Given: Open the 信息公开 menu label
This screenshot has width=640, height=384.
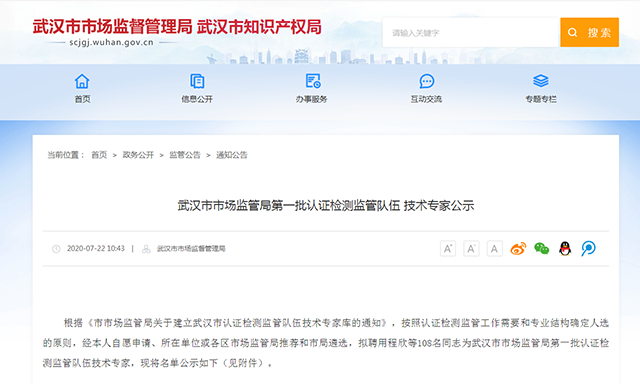Looking at the screenshot, I should click(197, 99).
